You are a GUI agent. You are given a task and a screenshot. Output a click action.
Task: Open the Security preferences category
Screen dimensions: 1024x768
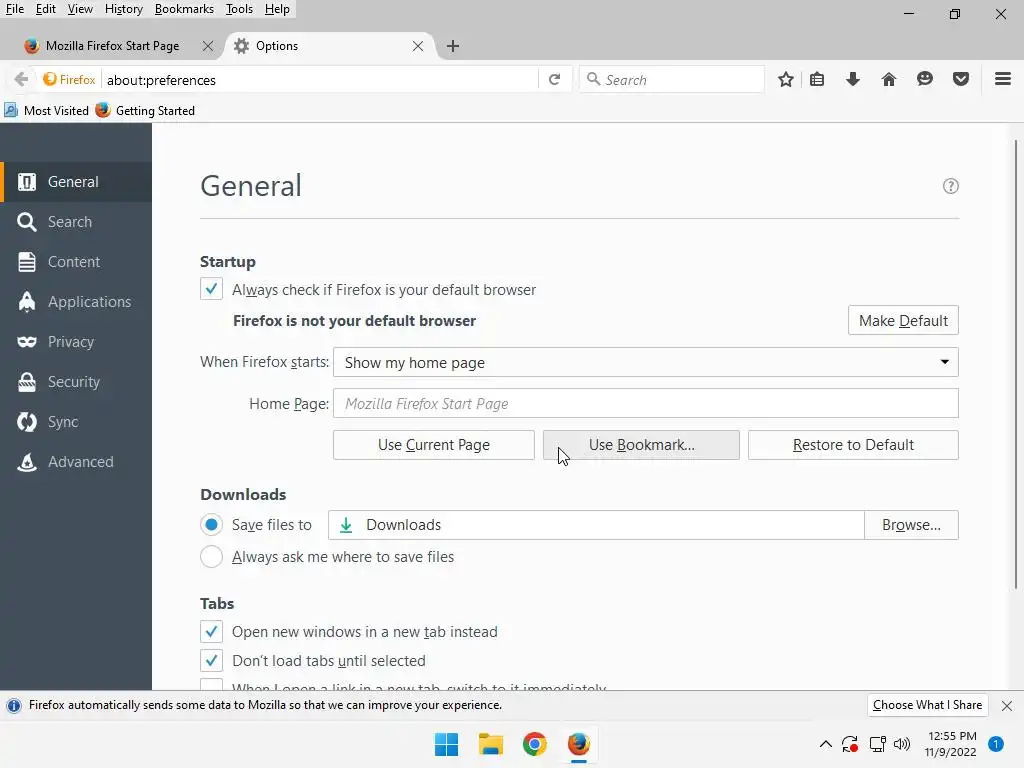pos(76,381)
